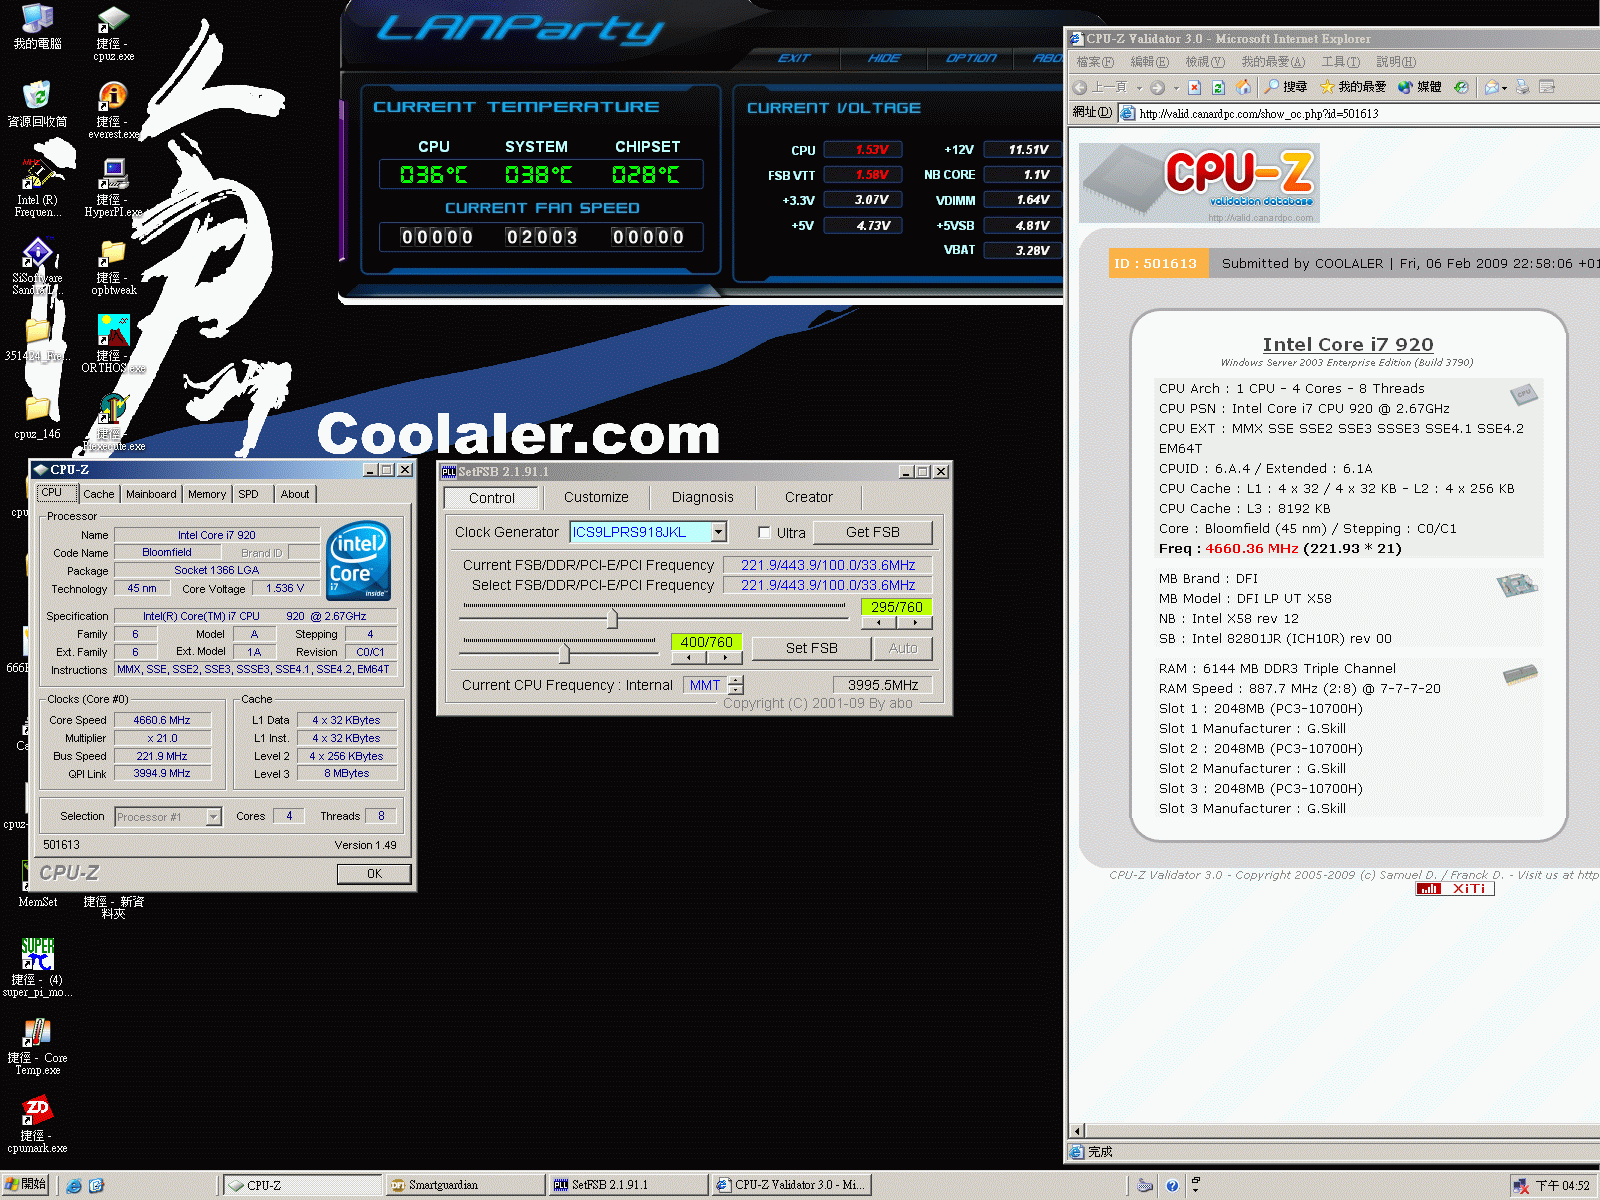Open the 檔案(F) File menu in Internet Explorer

click(1095, 62)
